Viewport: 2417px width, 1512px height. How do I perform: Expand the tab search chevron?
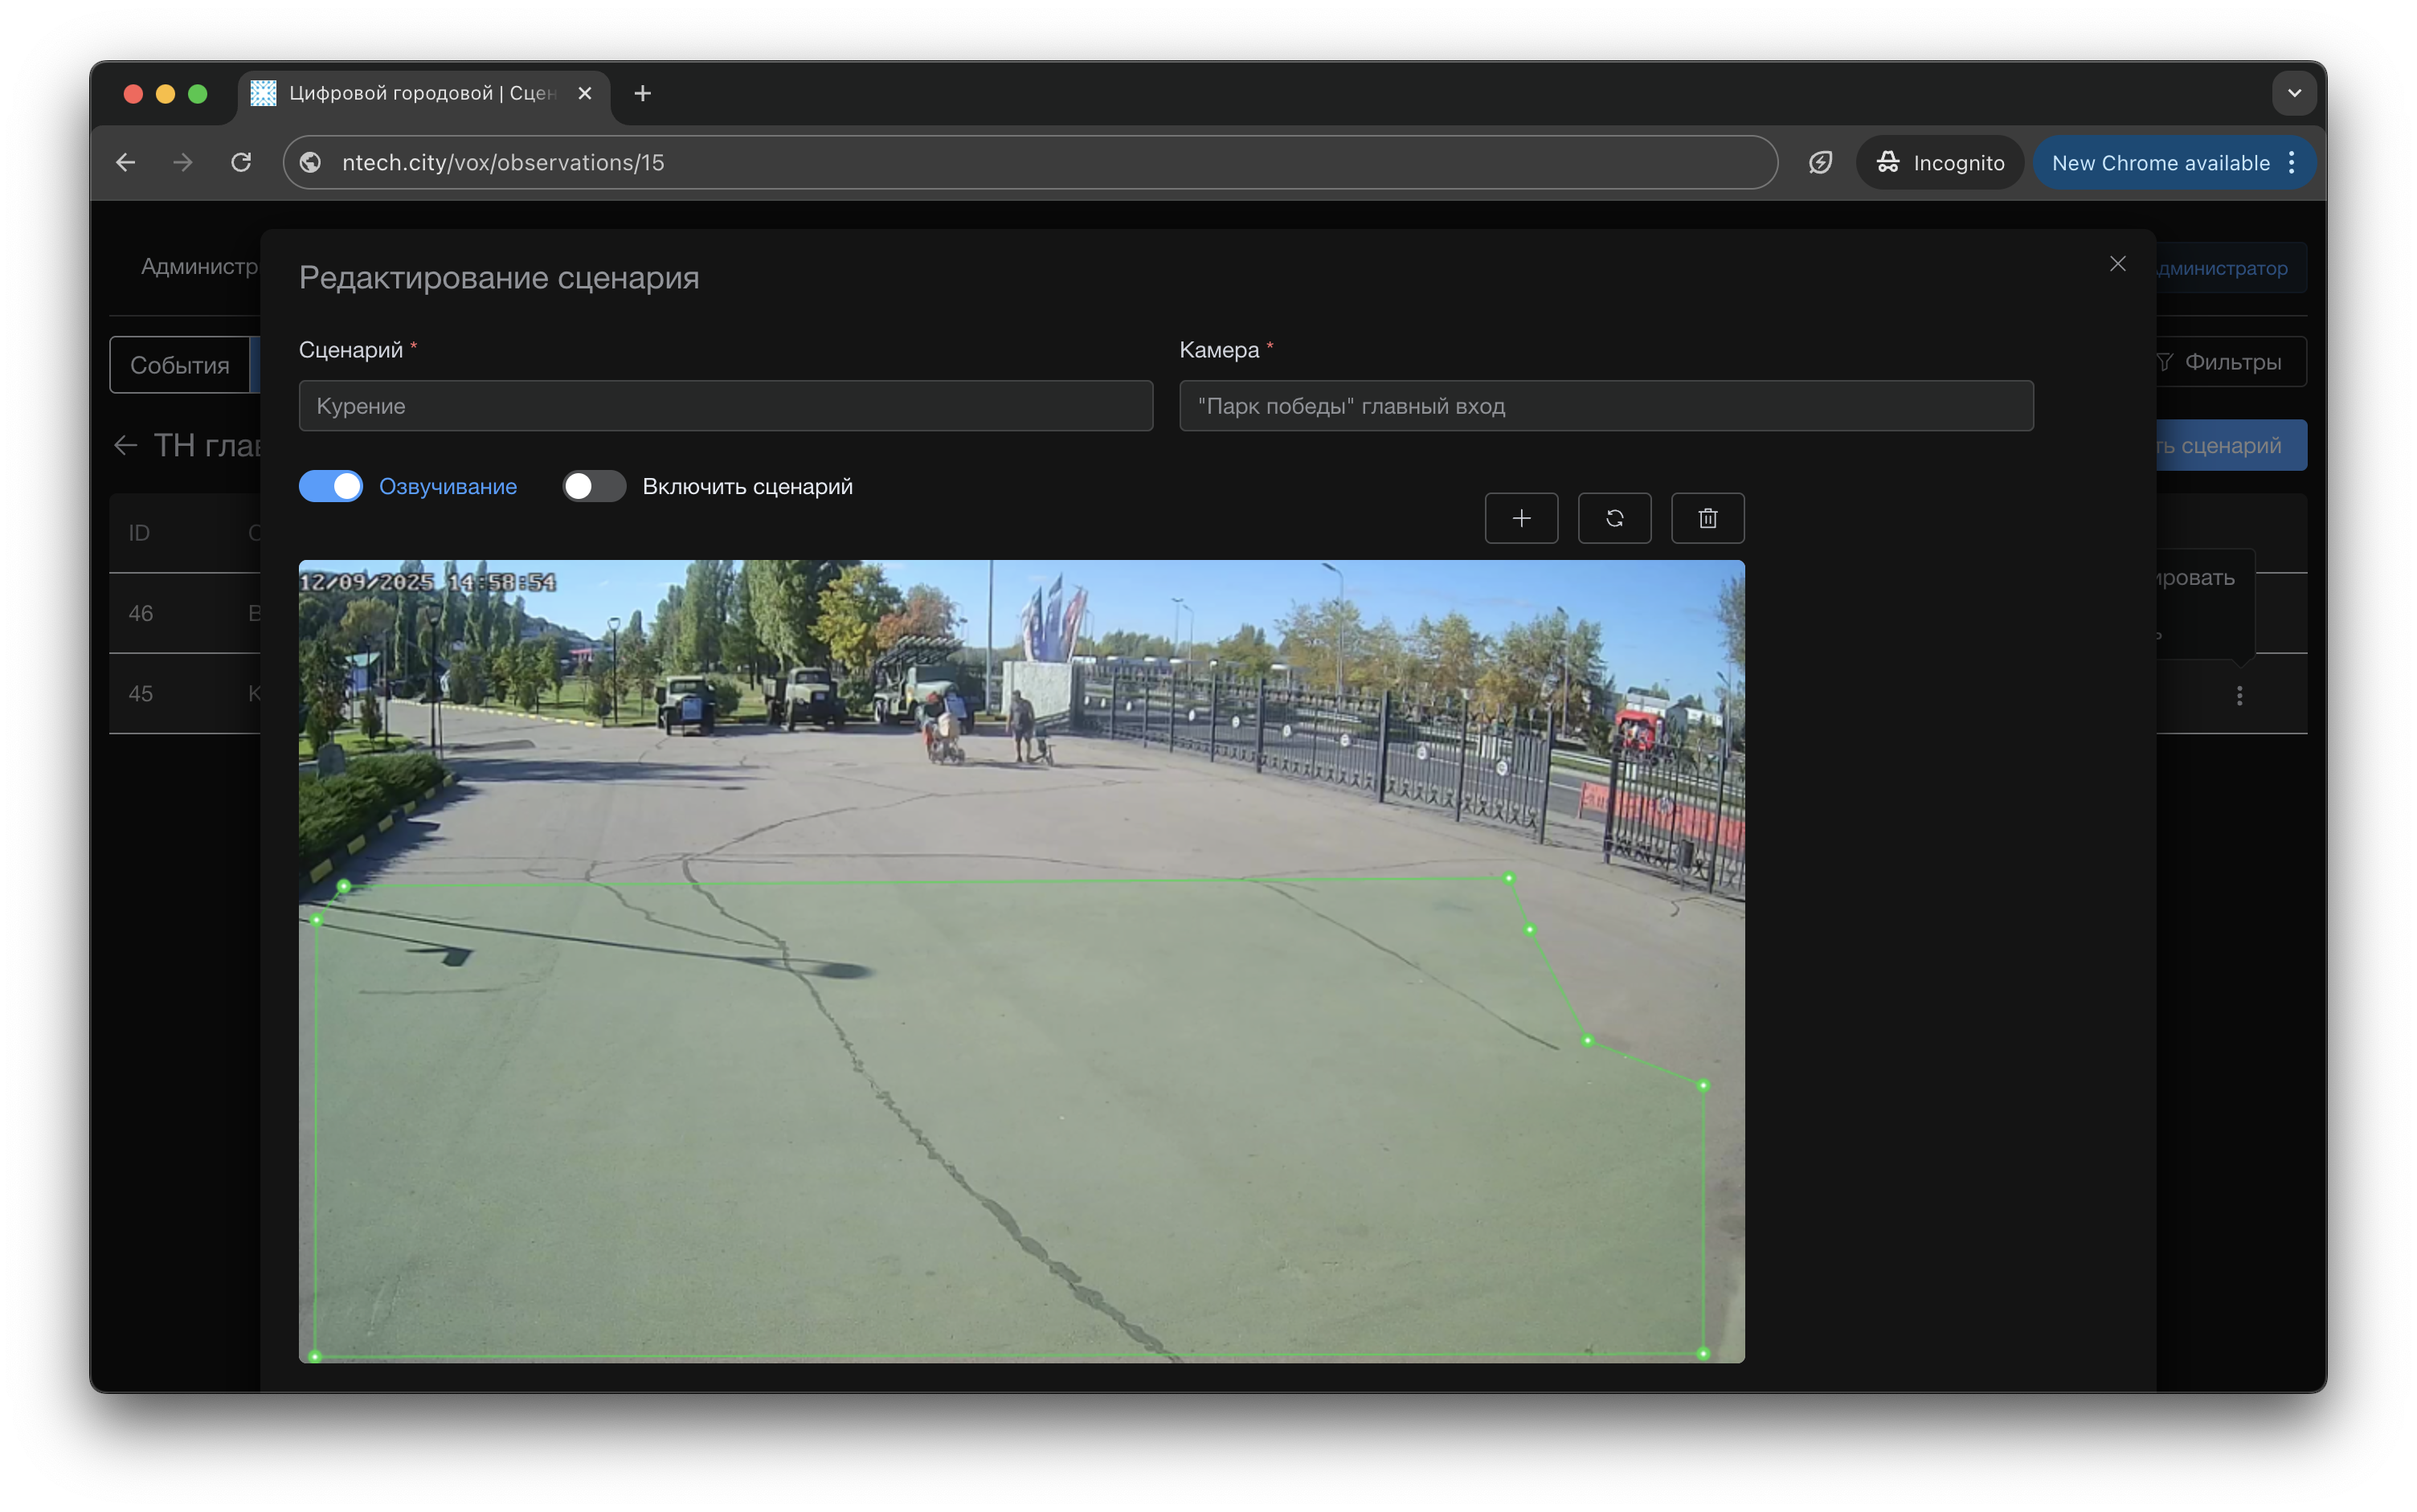point(2294,93)
